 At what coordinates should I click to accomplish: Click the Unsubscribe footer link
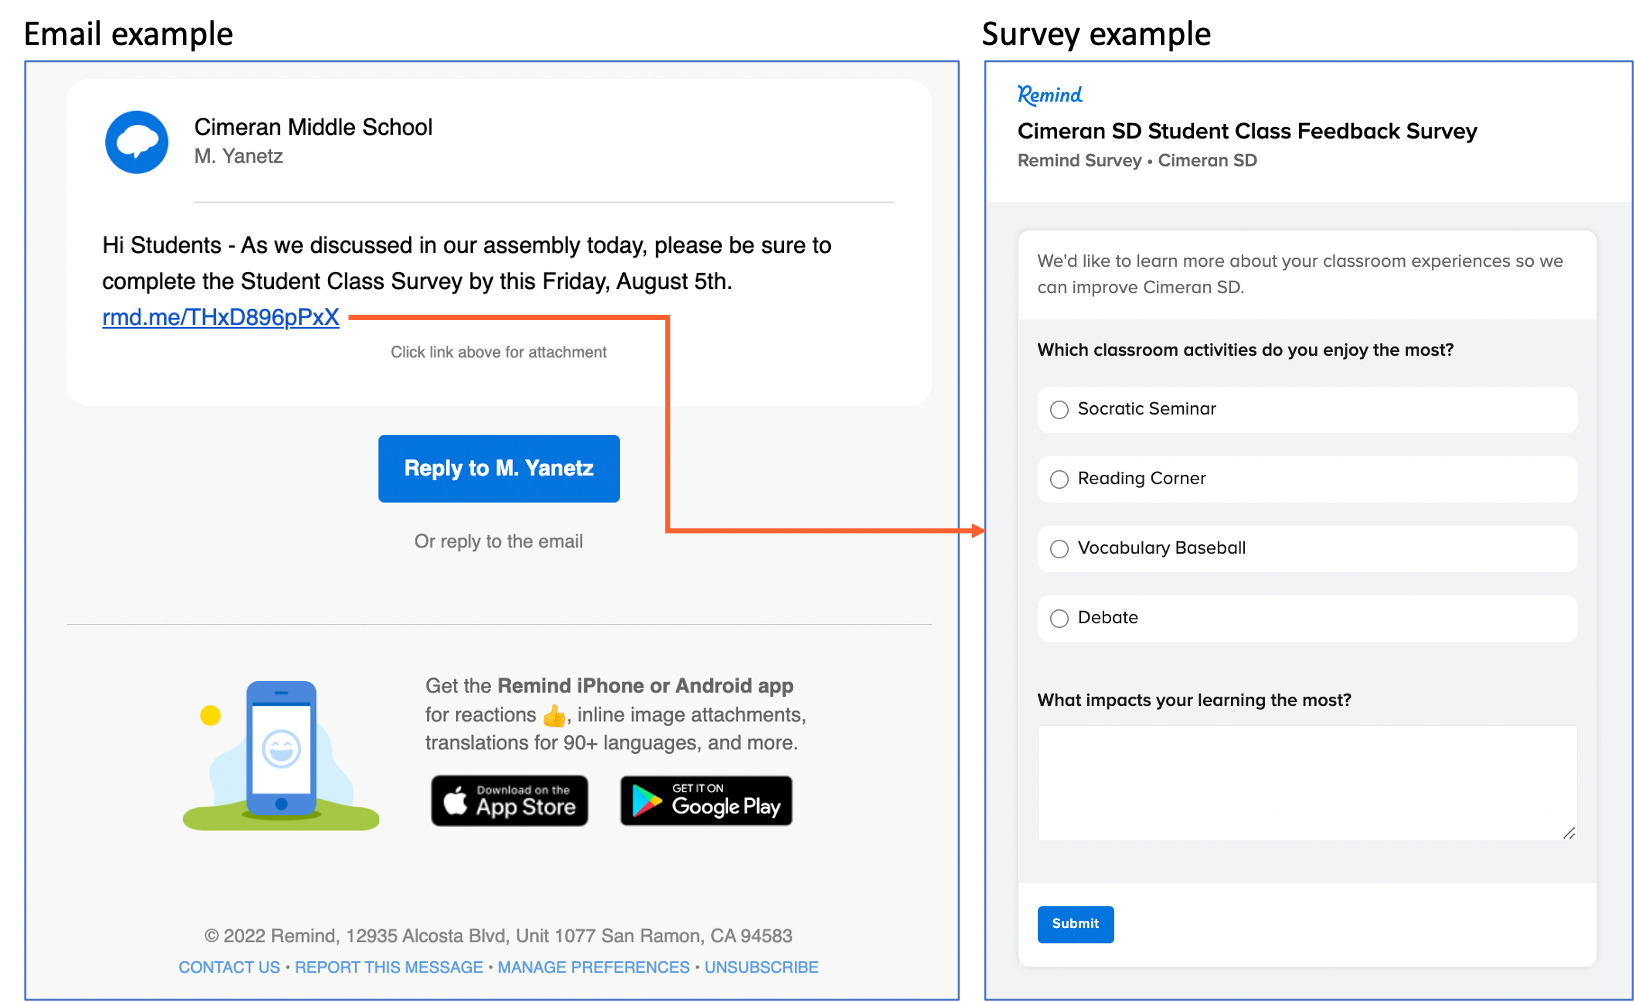[761, 967]
